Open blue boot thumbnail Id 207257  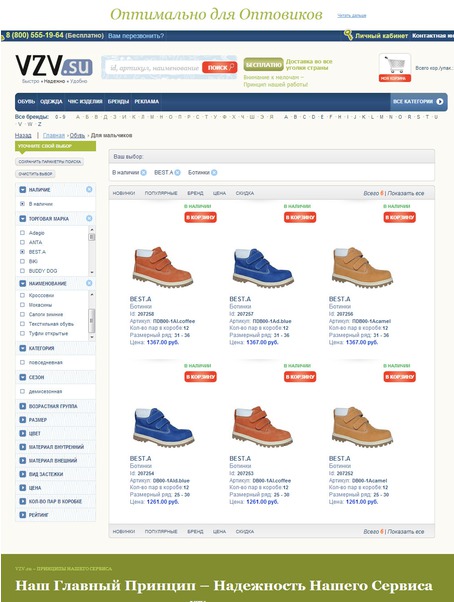[263, 268]
